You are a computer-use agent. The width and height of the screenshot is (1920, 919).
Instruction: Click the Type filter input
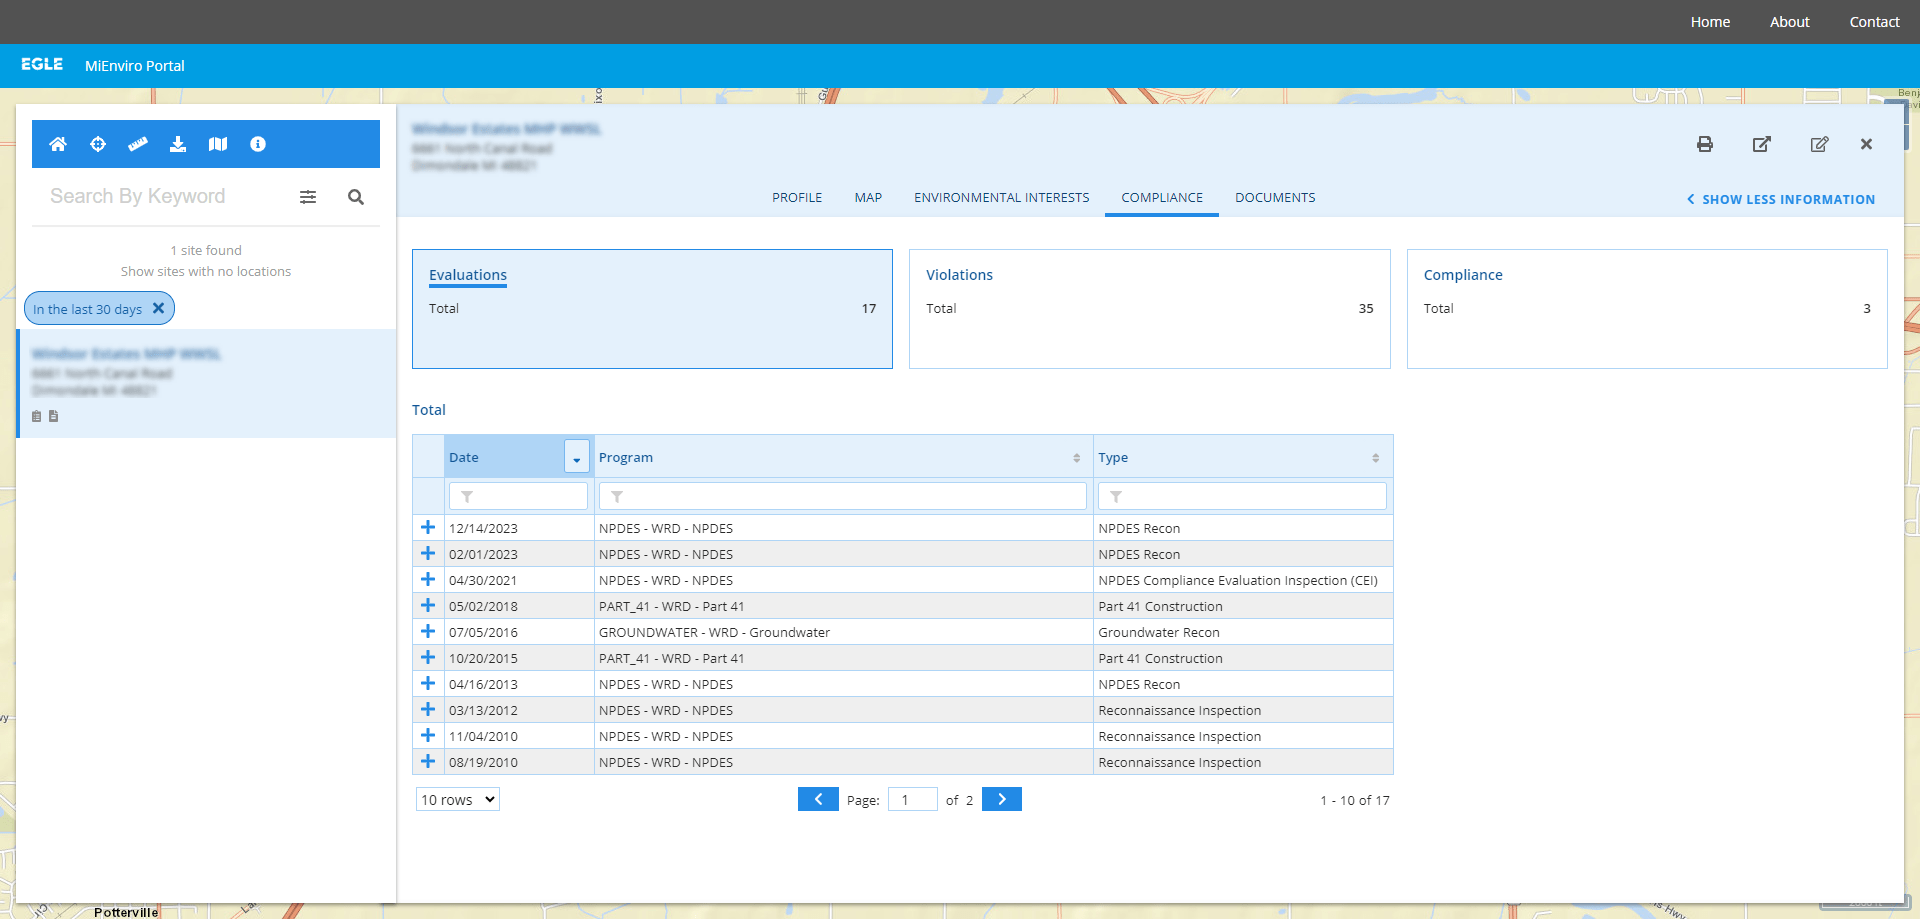click(x=1242, y=496)
